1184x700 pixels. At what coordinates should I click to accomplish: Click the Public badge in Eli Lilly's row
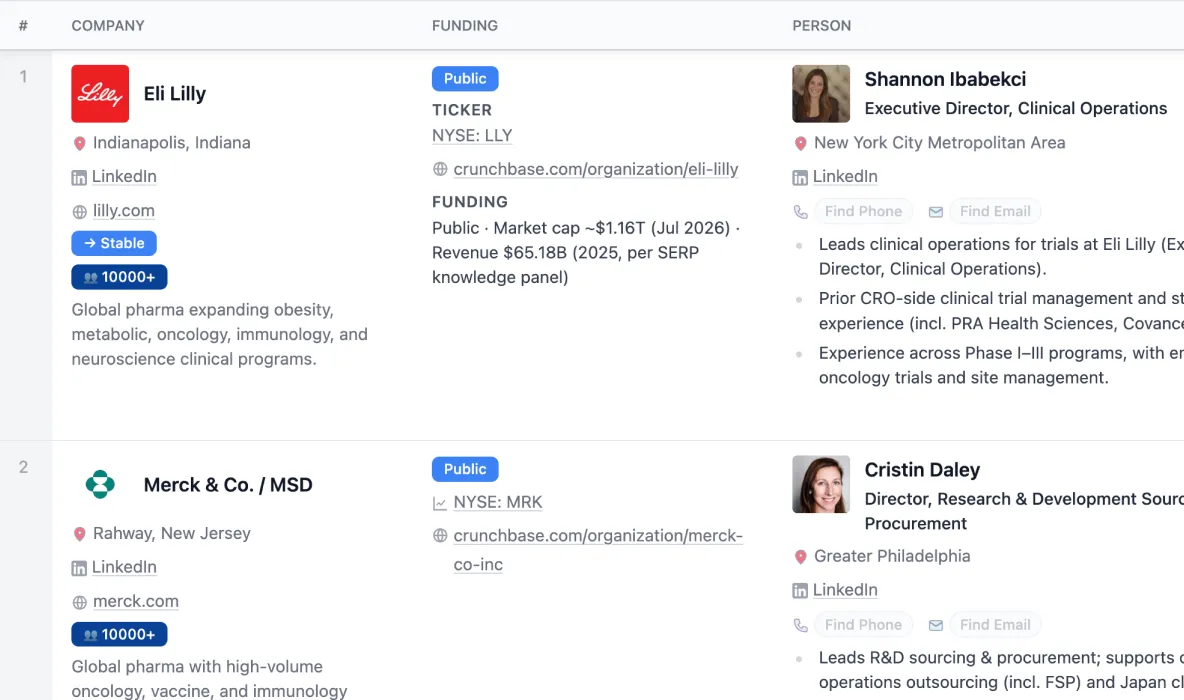click(465, 79)
